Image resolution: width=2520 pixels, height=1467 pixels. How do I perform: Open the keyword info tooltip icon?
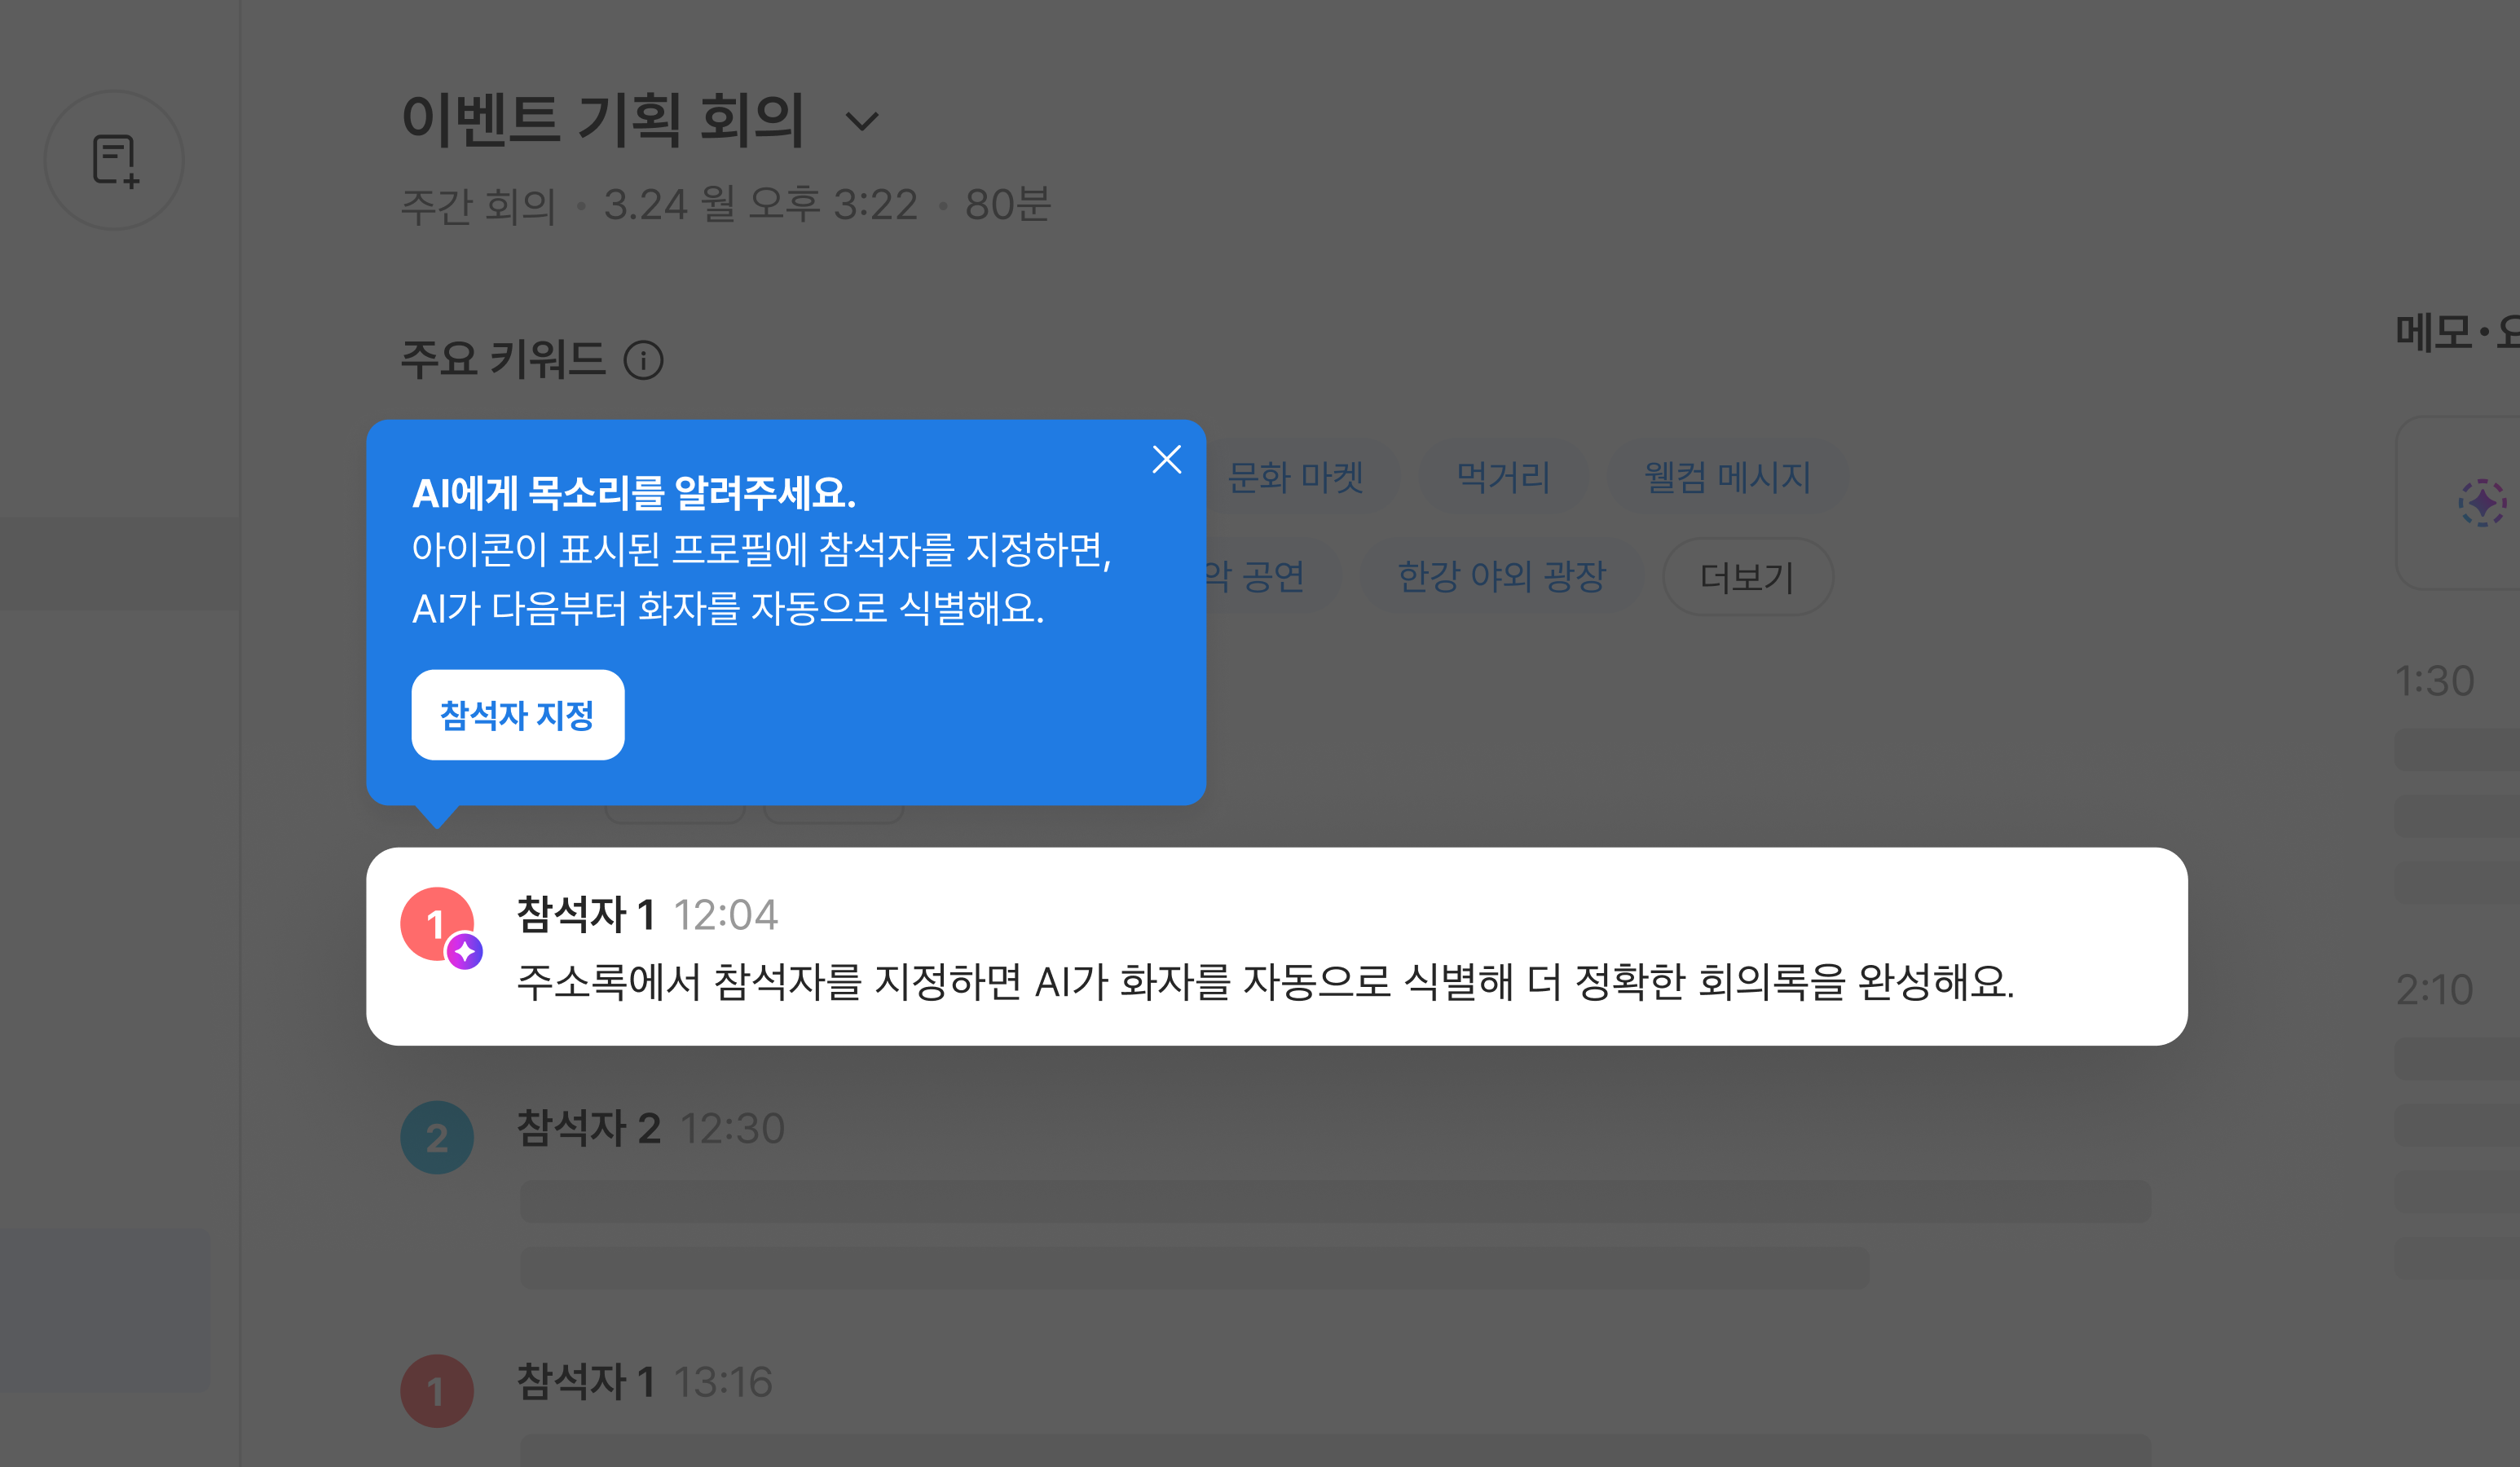[x=644, y=360]
